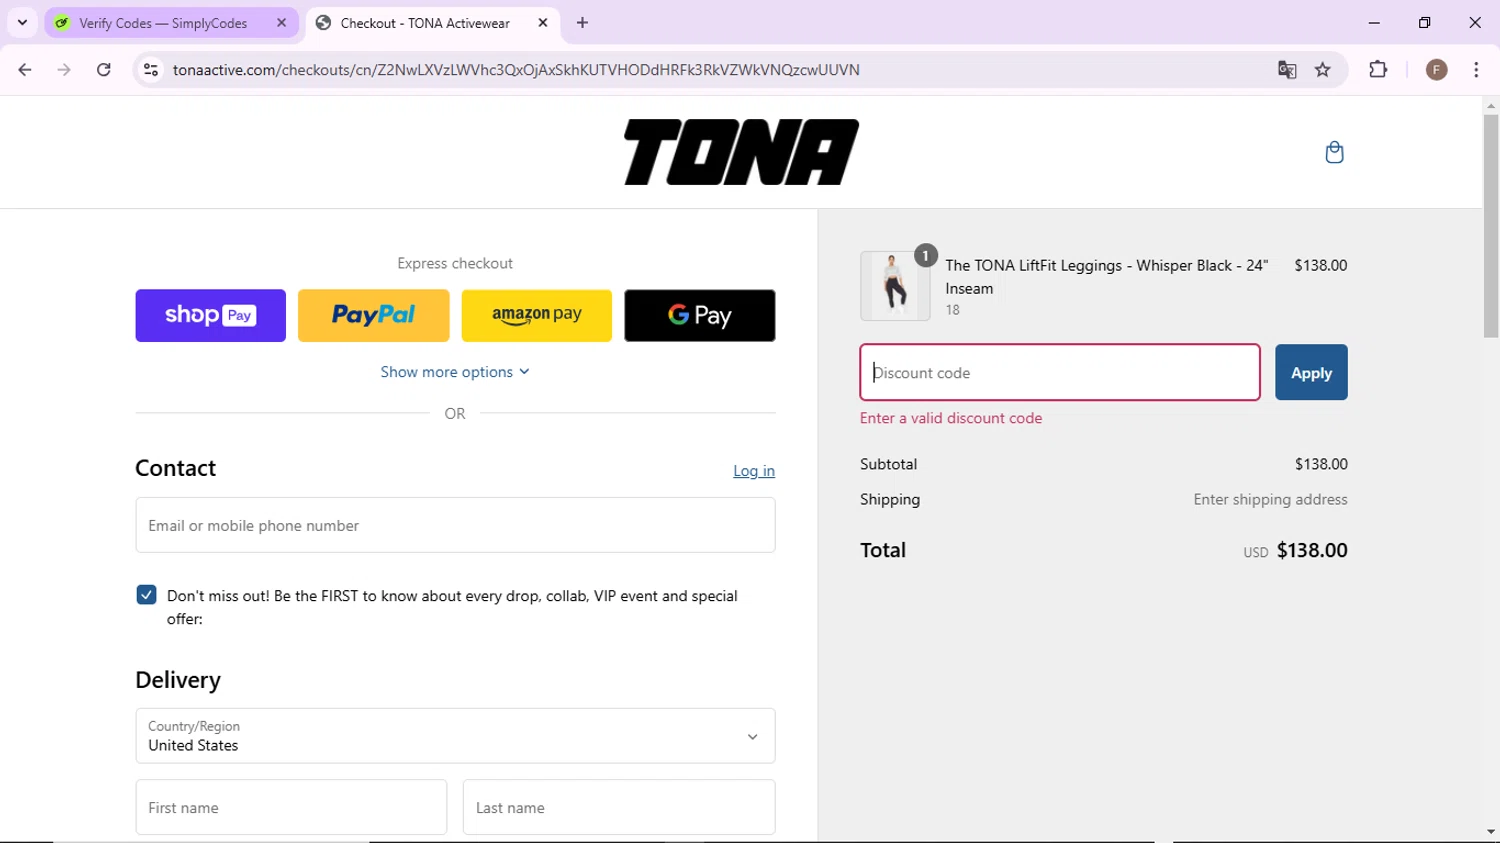Viewport: 1500px width, 843px height.
Task: Open the Chrome profile avatar
Action: tap(1436, 70)
